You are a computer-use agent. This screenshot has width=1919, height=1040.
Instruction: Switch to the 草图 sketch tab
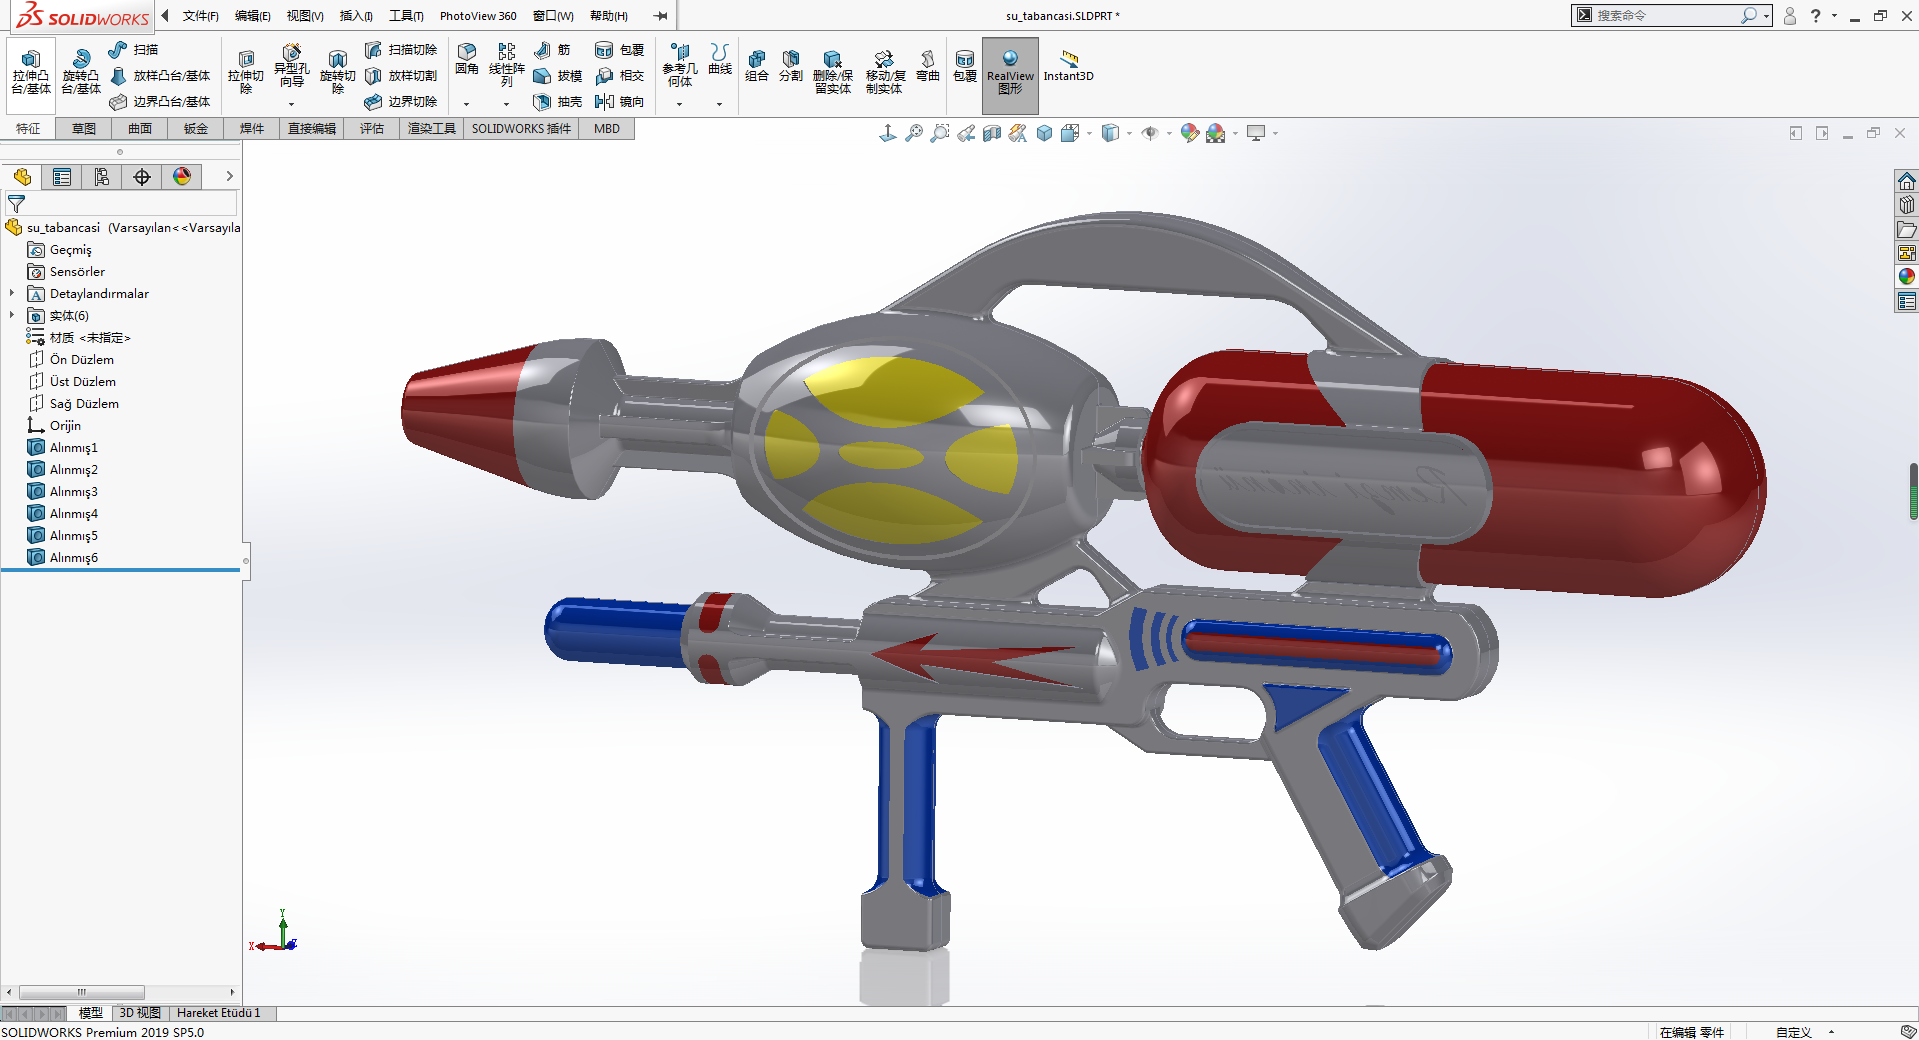(x=84, y=129)
